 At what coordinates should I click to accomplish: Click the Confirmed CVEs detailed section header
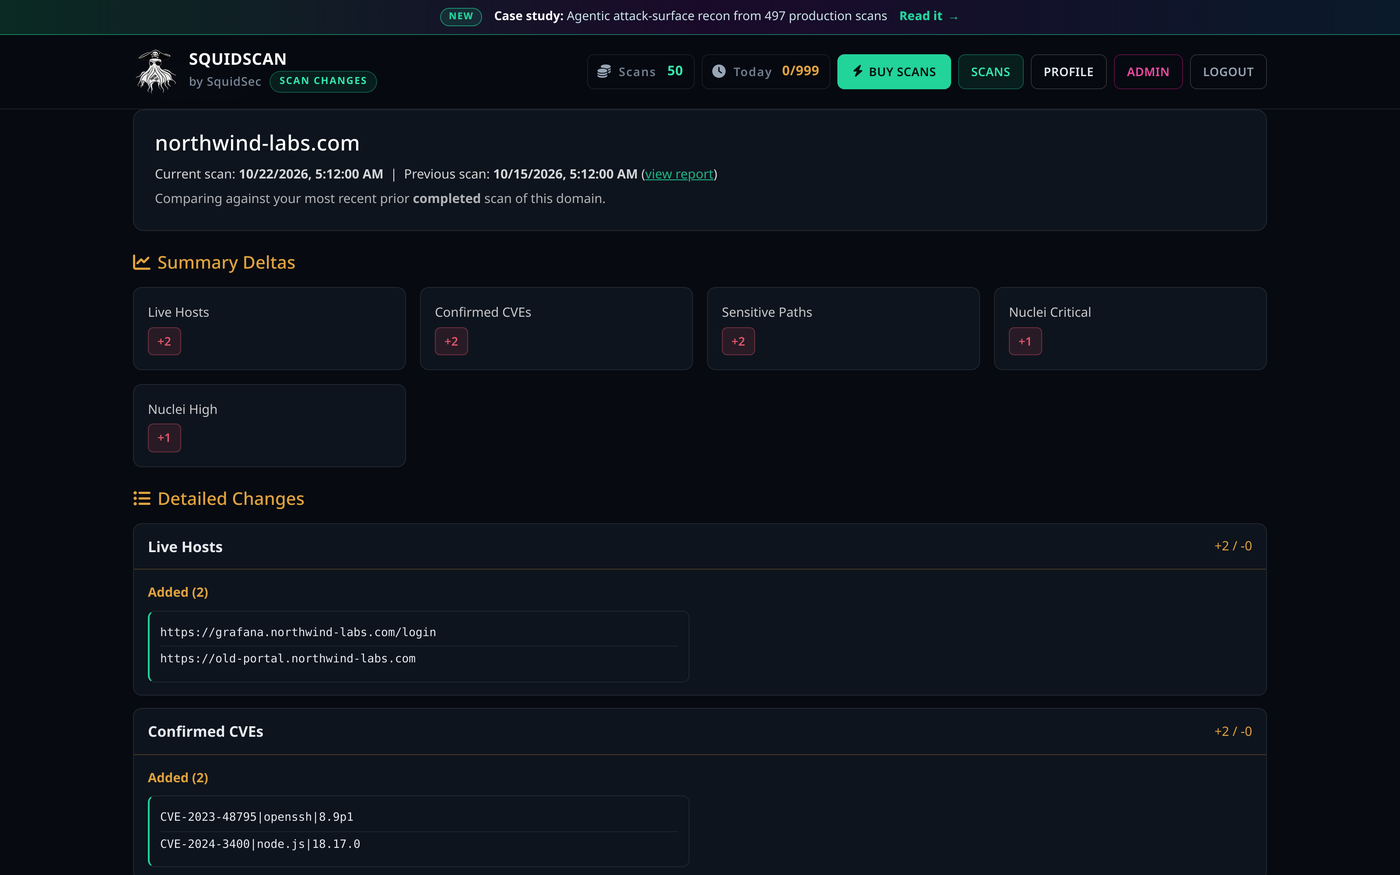[700, 732]
